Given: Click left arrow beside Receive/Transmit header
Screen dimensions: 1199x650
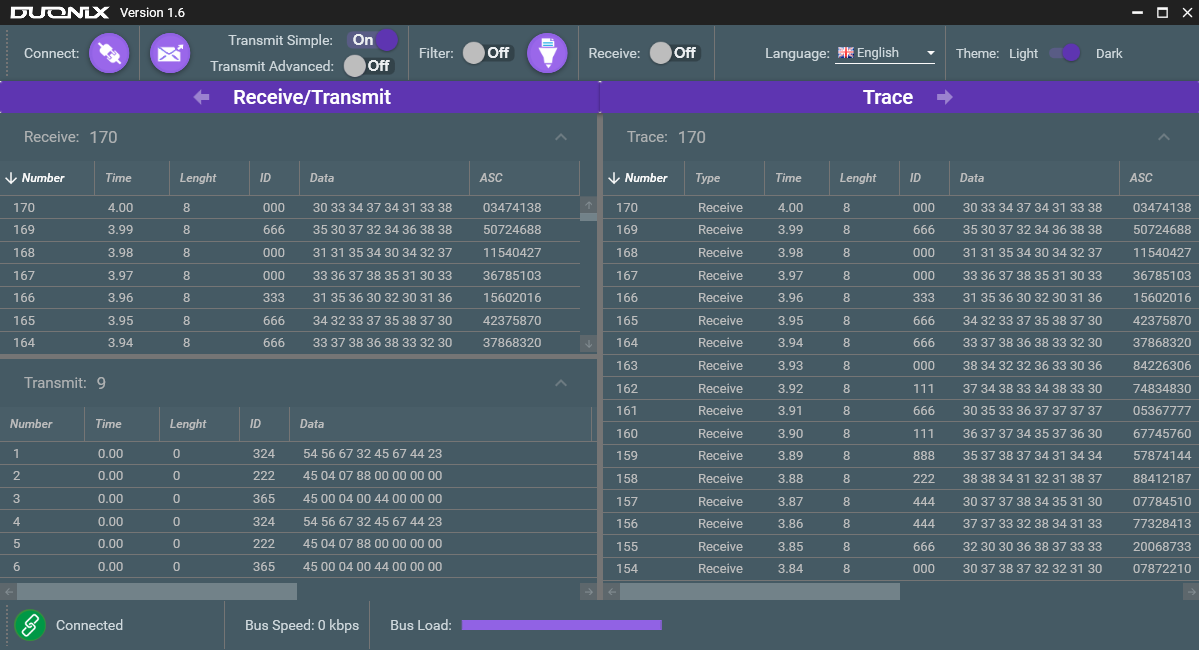Looking at the screenshot, I should tap(201, 97).
